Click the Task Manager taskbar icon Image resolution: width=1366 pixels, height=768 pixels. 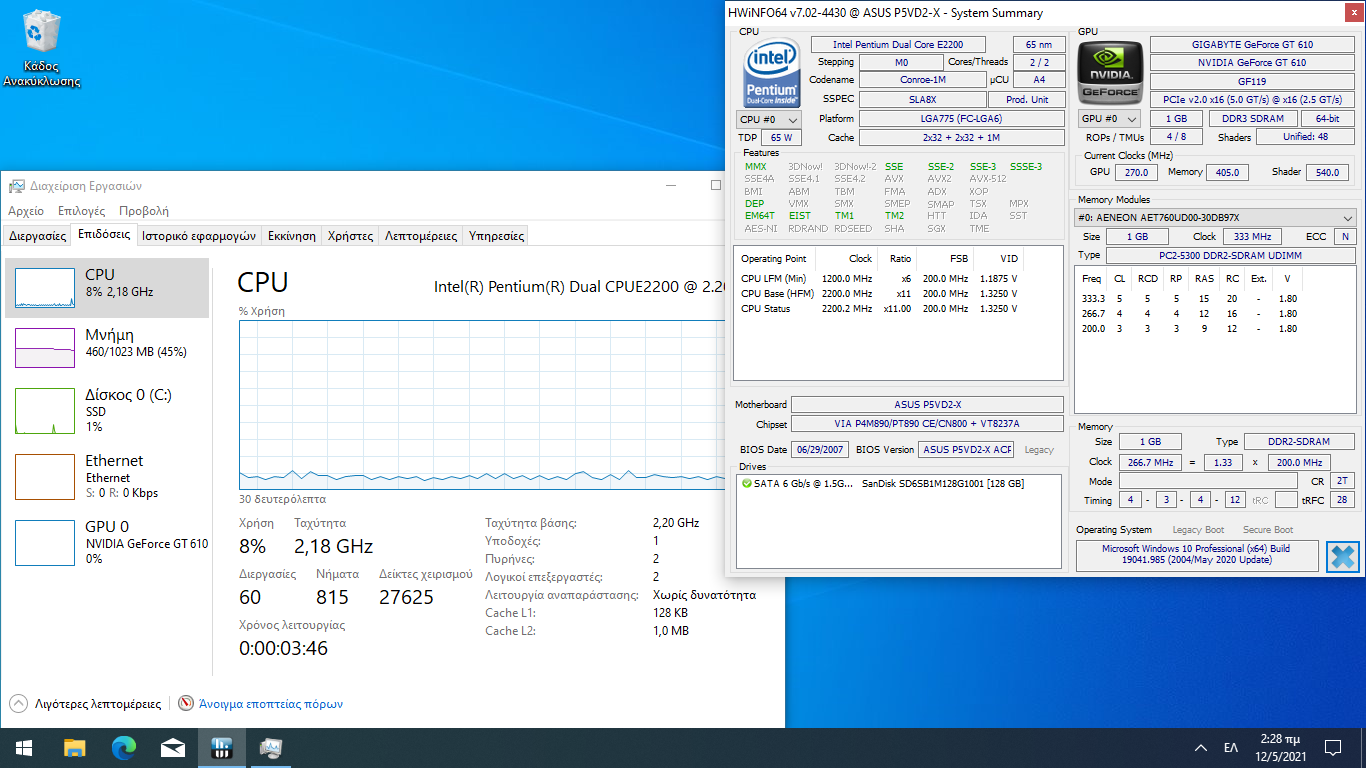[271, 747]
